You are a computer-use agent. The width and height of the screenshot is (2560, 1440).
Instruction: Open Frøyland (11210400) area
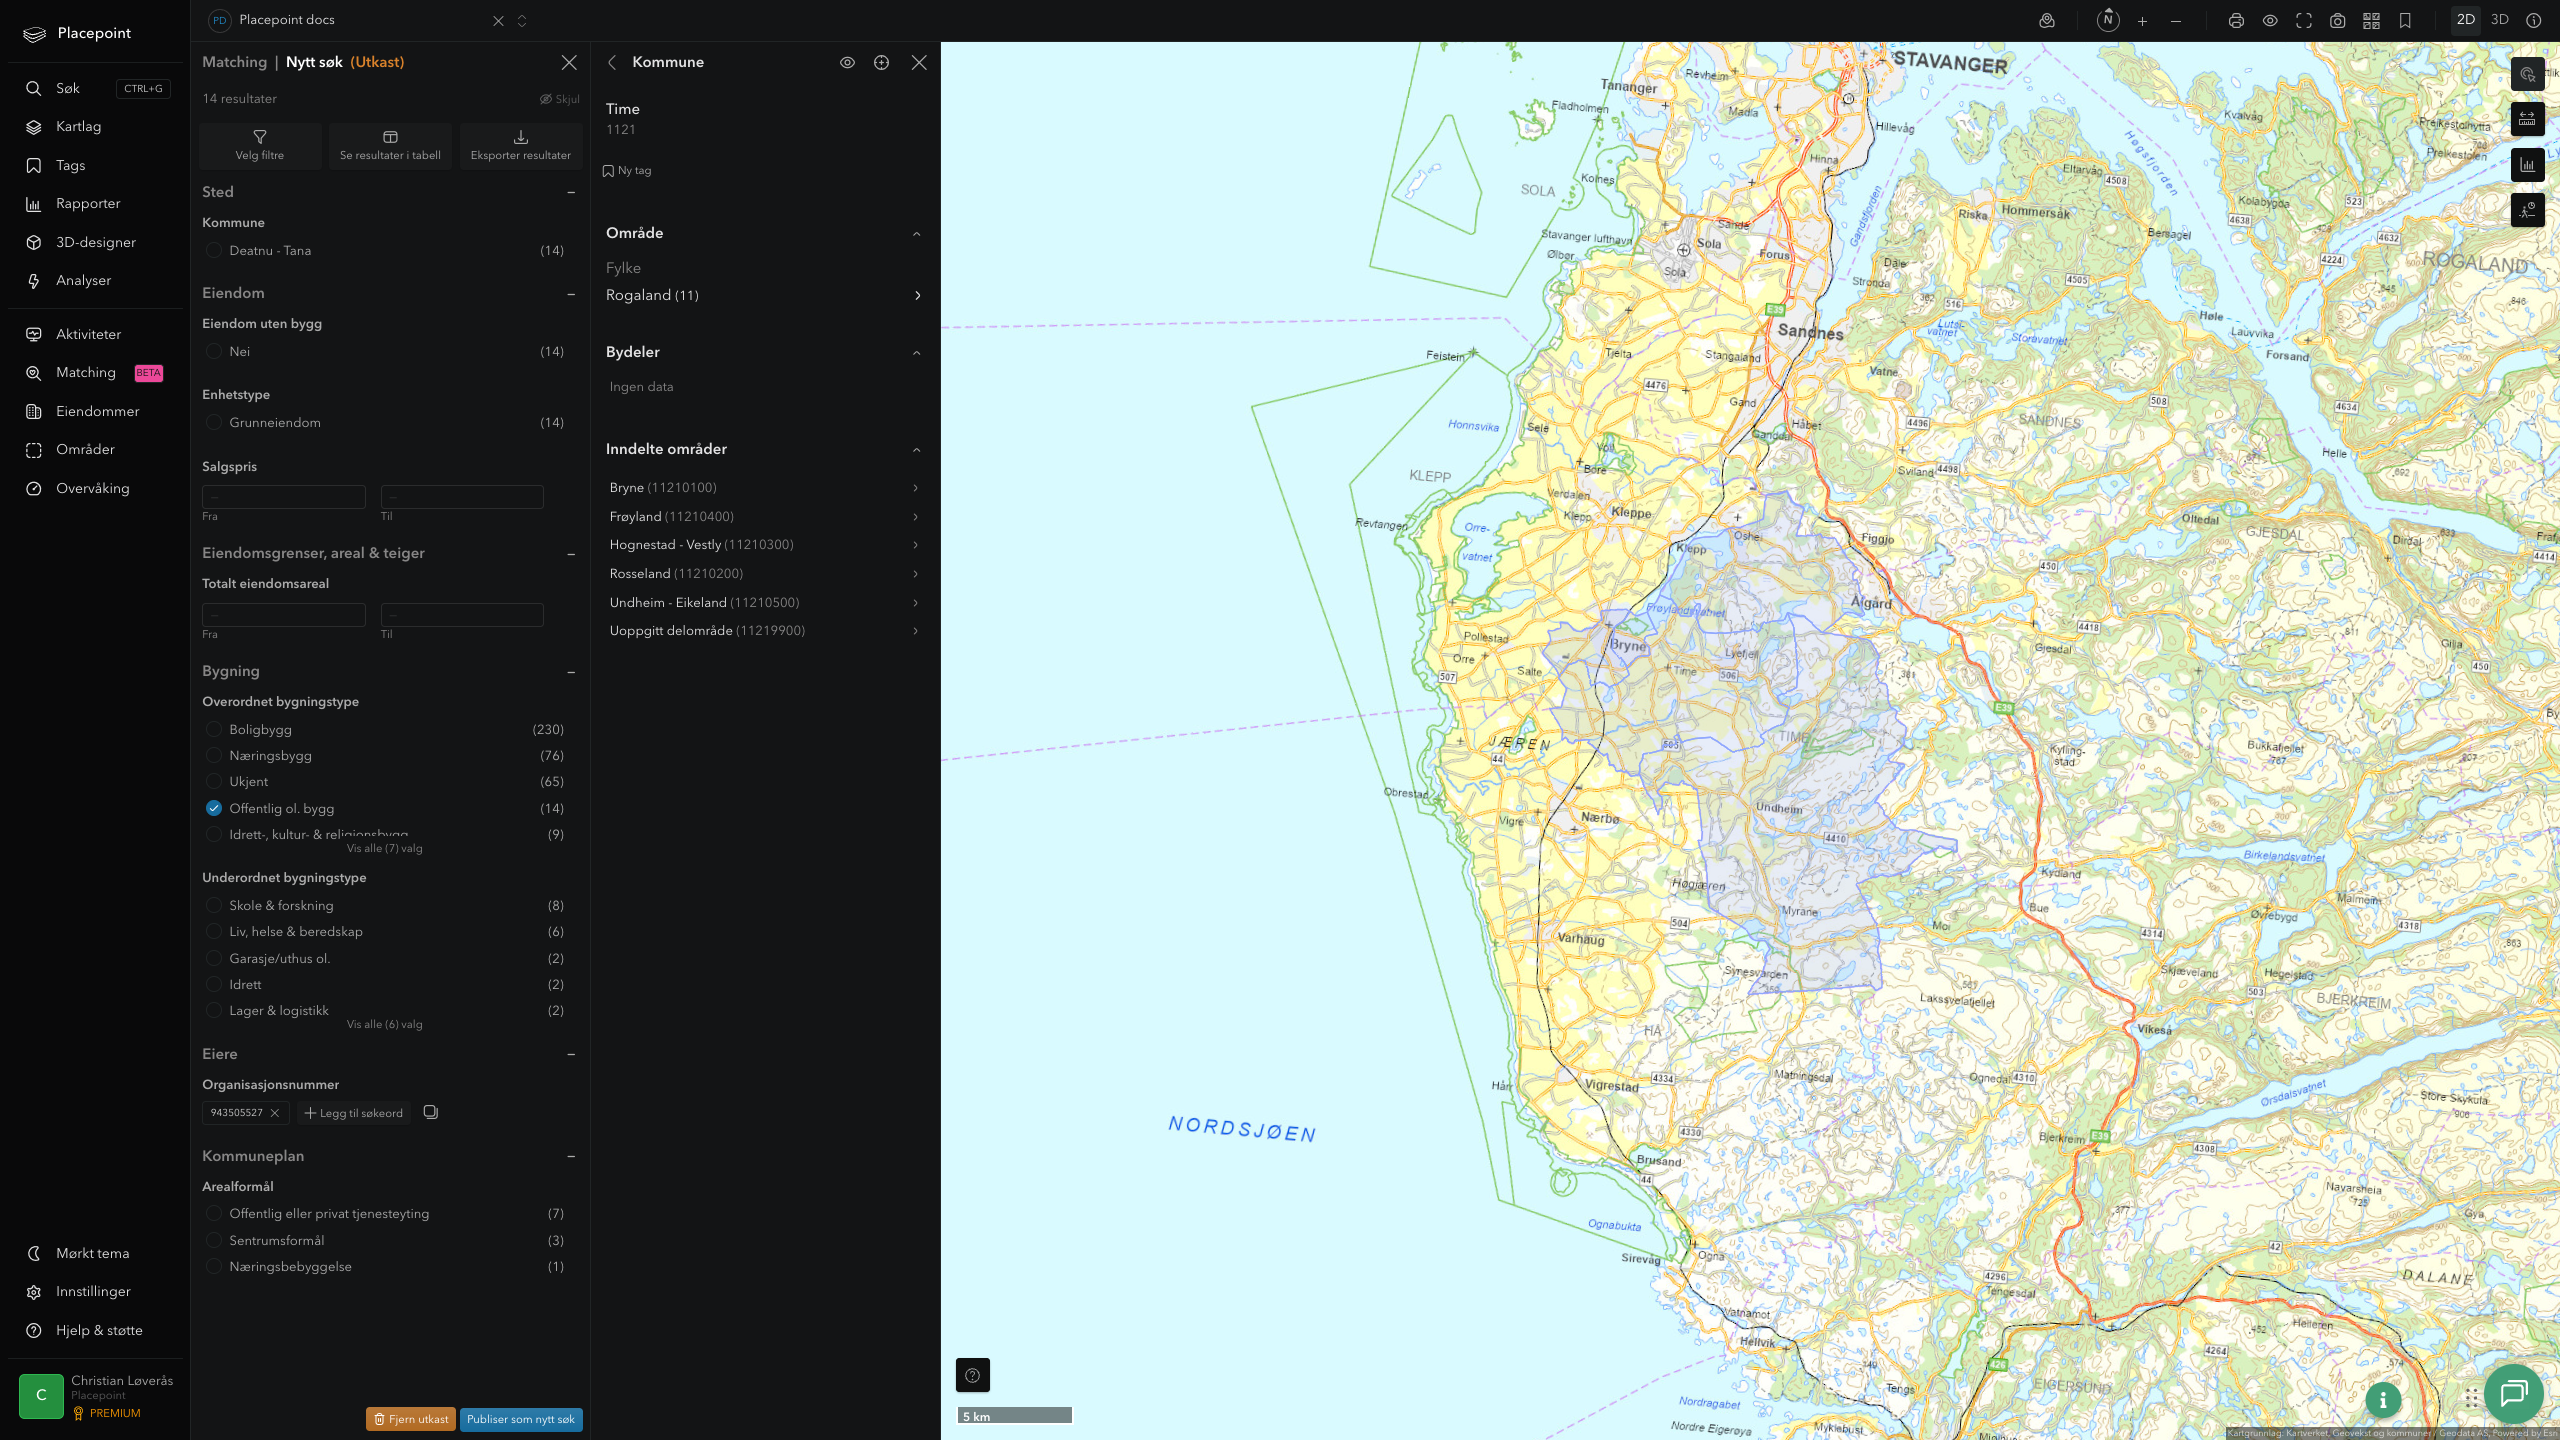coord(765,517)
